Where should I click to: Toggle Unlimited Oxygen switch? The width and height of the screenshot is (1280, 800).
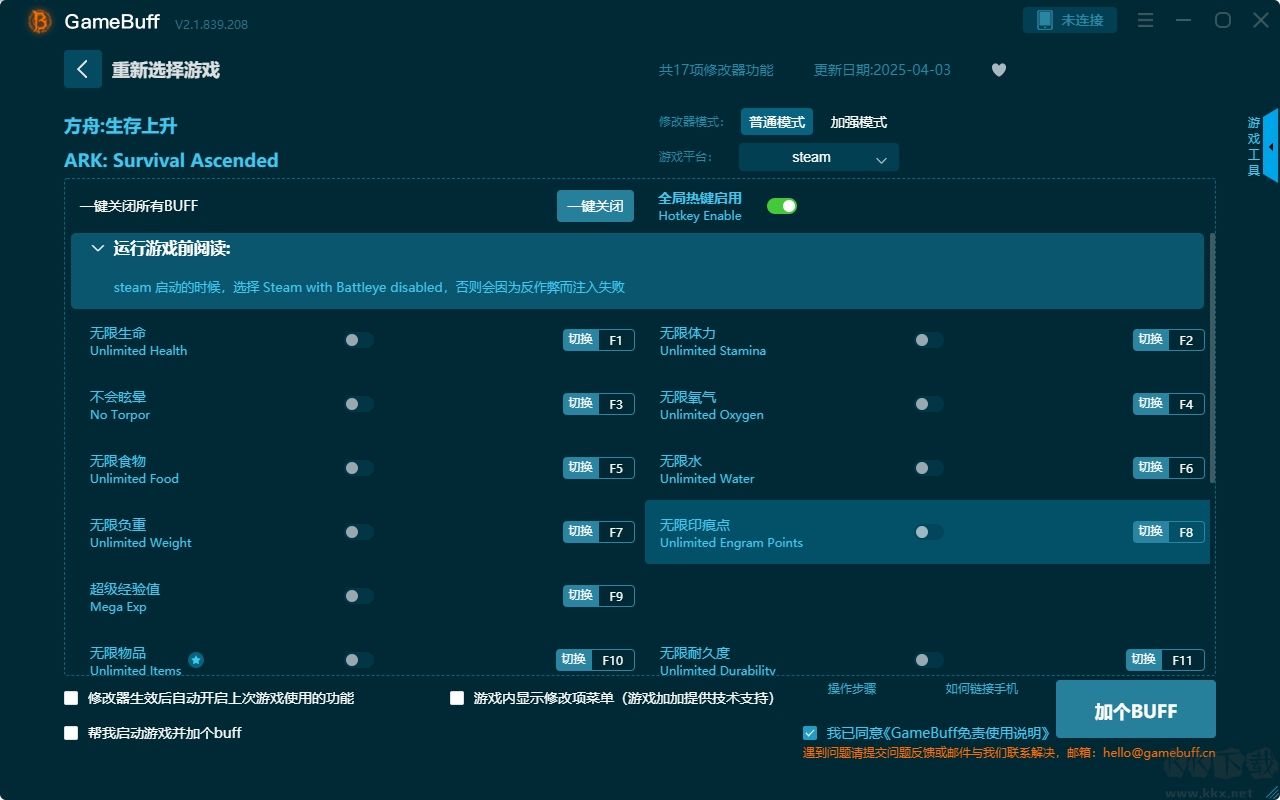[x=929, y=404]
